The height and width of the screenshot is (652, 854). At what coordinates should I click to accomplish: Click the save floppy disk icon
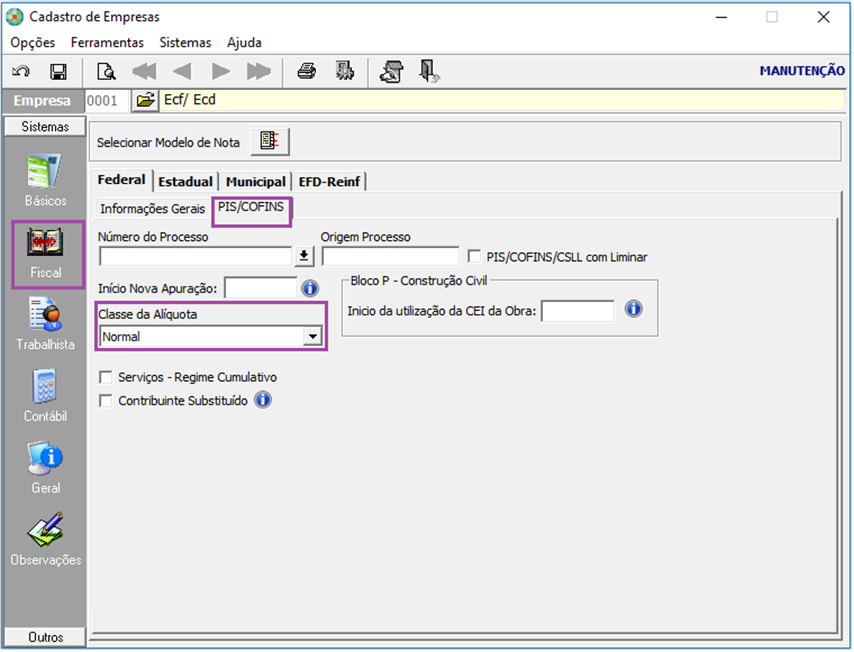click(x=58, y=71)
